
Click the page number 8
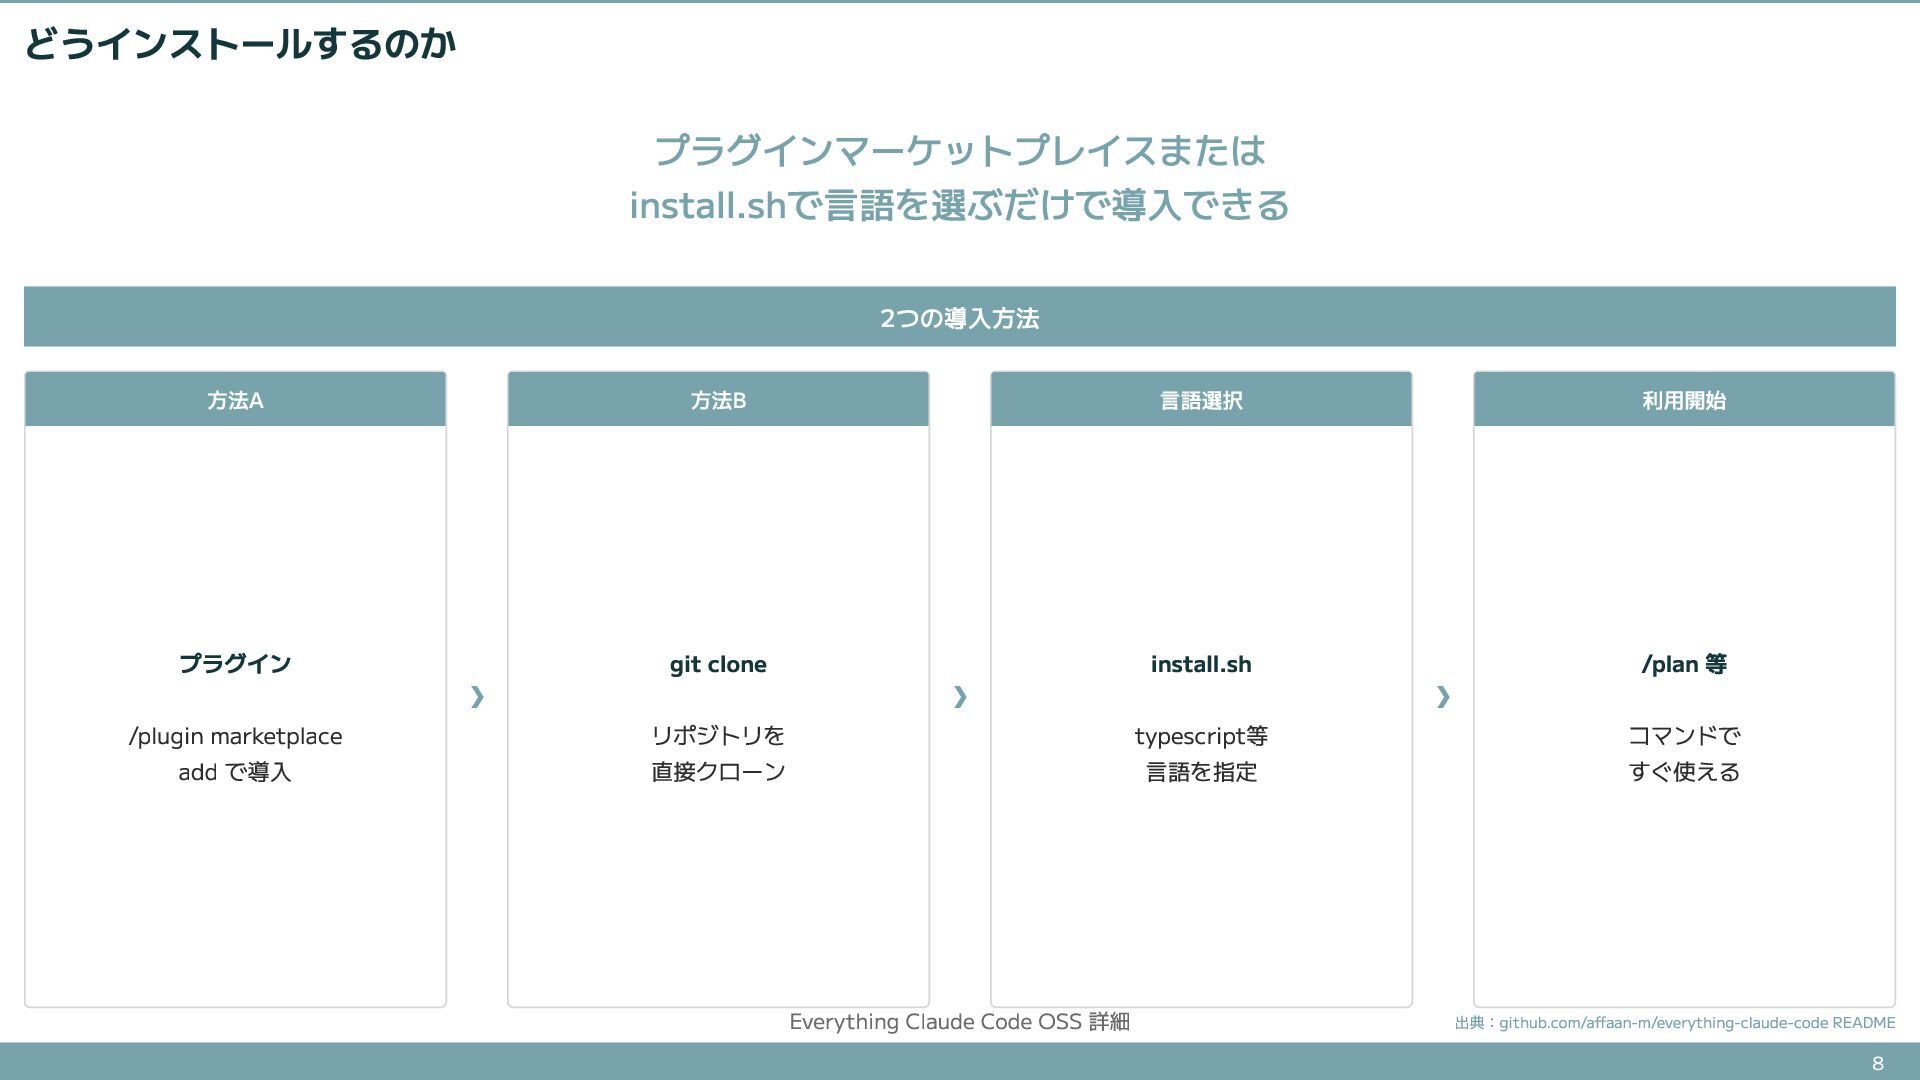(1877, 1063)
